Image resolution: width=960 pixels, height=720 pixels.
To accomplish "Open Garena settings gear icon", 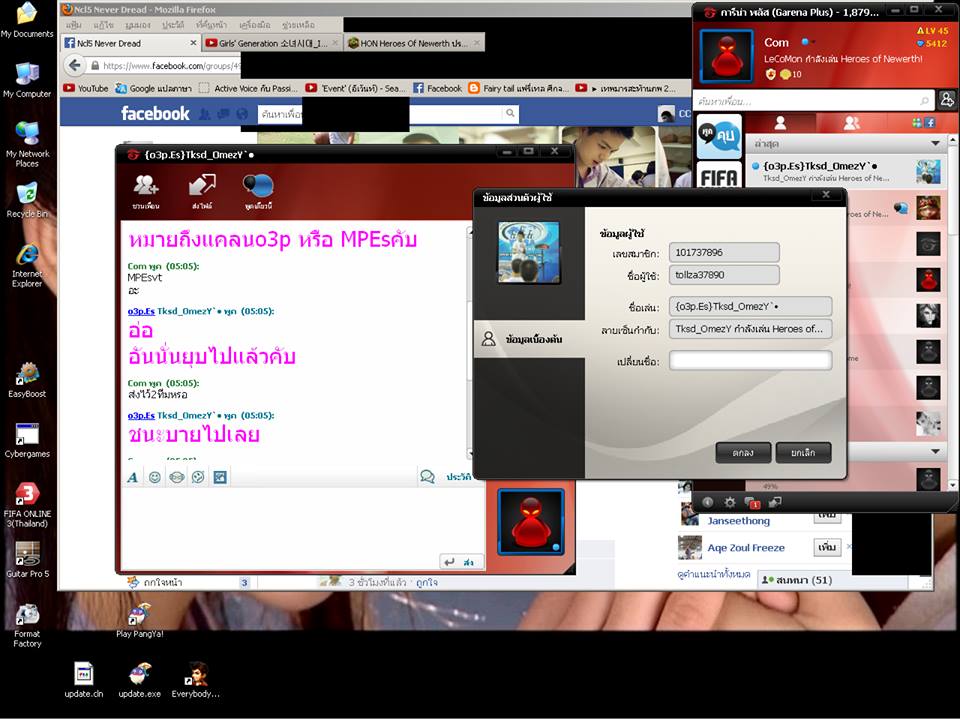I will [x=730, y=502].
